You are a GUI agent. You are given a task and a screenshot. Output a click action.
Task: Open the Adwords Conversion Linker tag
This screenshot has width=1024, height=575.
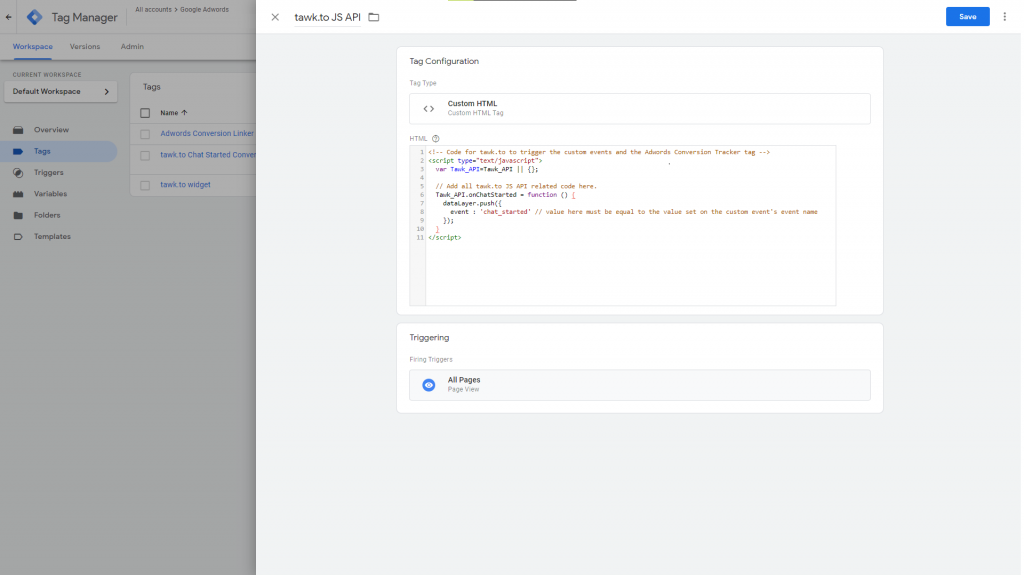coord(207,133)
